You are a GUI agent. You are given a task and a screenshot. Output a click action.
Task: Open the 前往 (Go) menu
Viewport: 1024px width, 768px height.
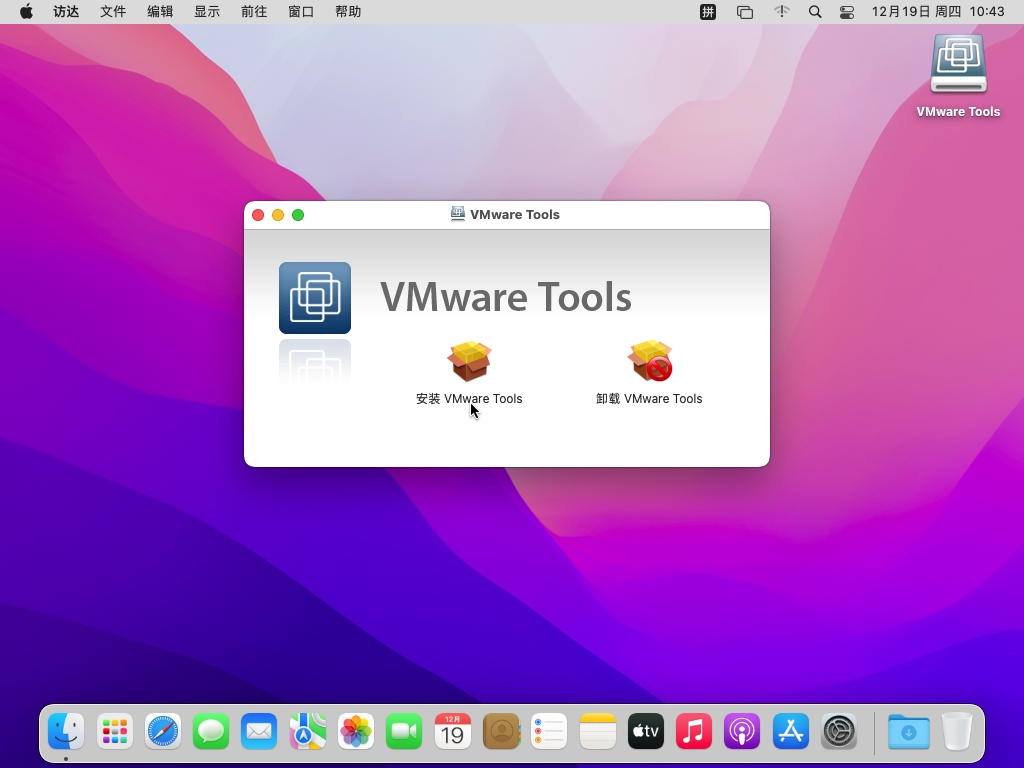tap(254, 12)
